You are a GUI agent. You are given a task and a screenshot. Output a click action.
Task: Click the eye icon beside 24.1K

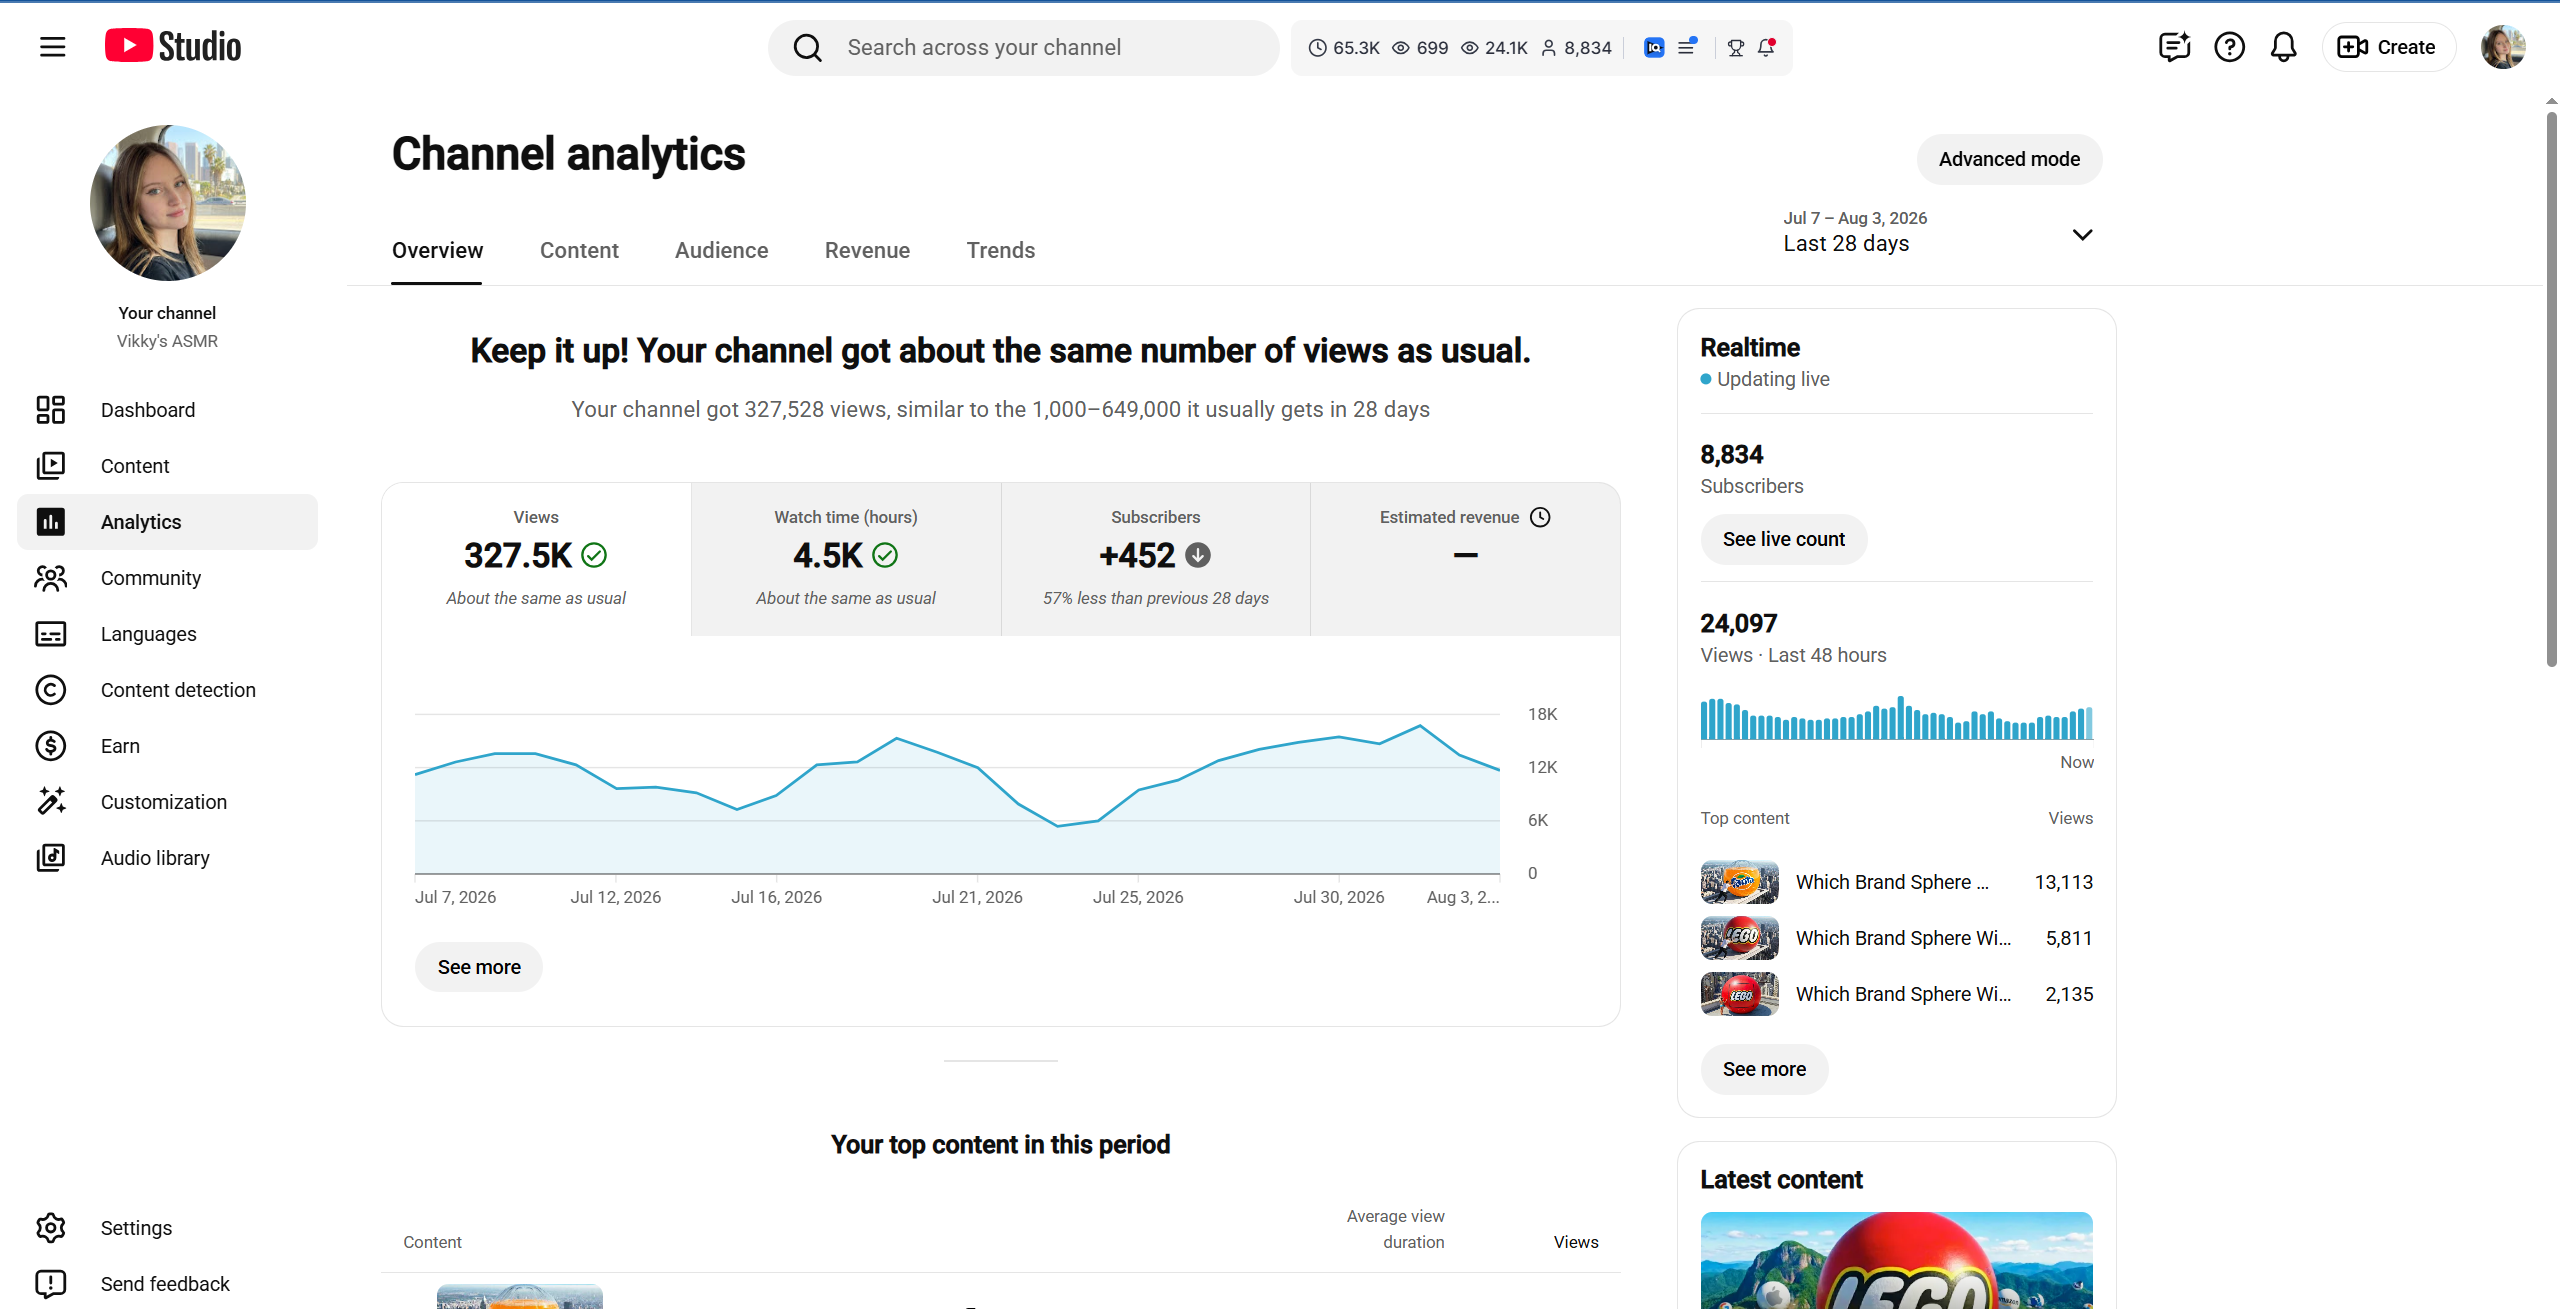[1470, 48]
